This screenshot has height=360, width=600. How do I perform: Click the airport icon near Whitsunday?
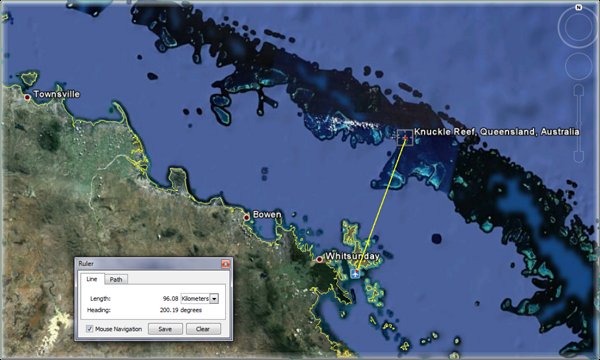coord(356,274)
